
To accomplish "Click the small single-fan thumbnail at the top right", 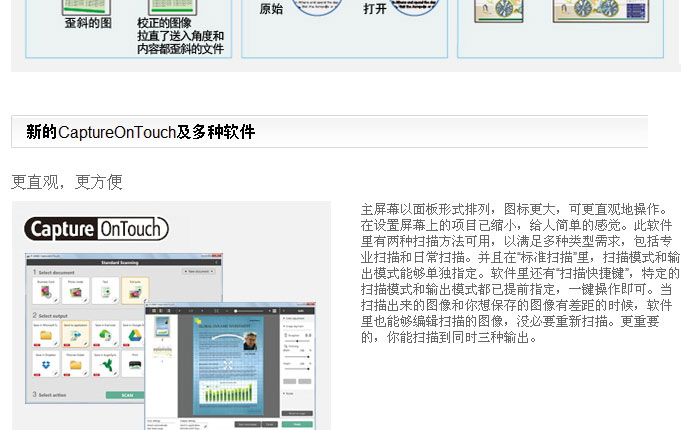I will (x=499, y=10).
